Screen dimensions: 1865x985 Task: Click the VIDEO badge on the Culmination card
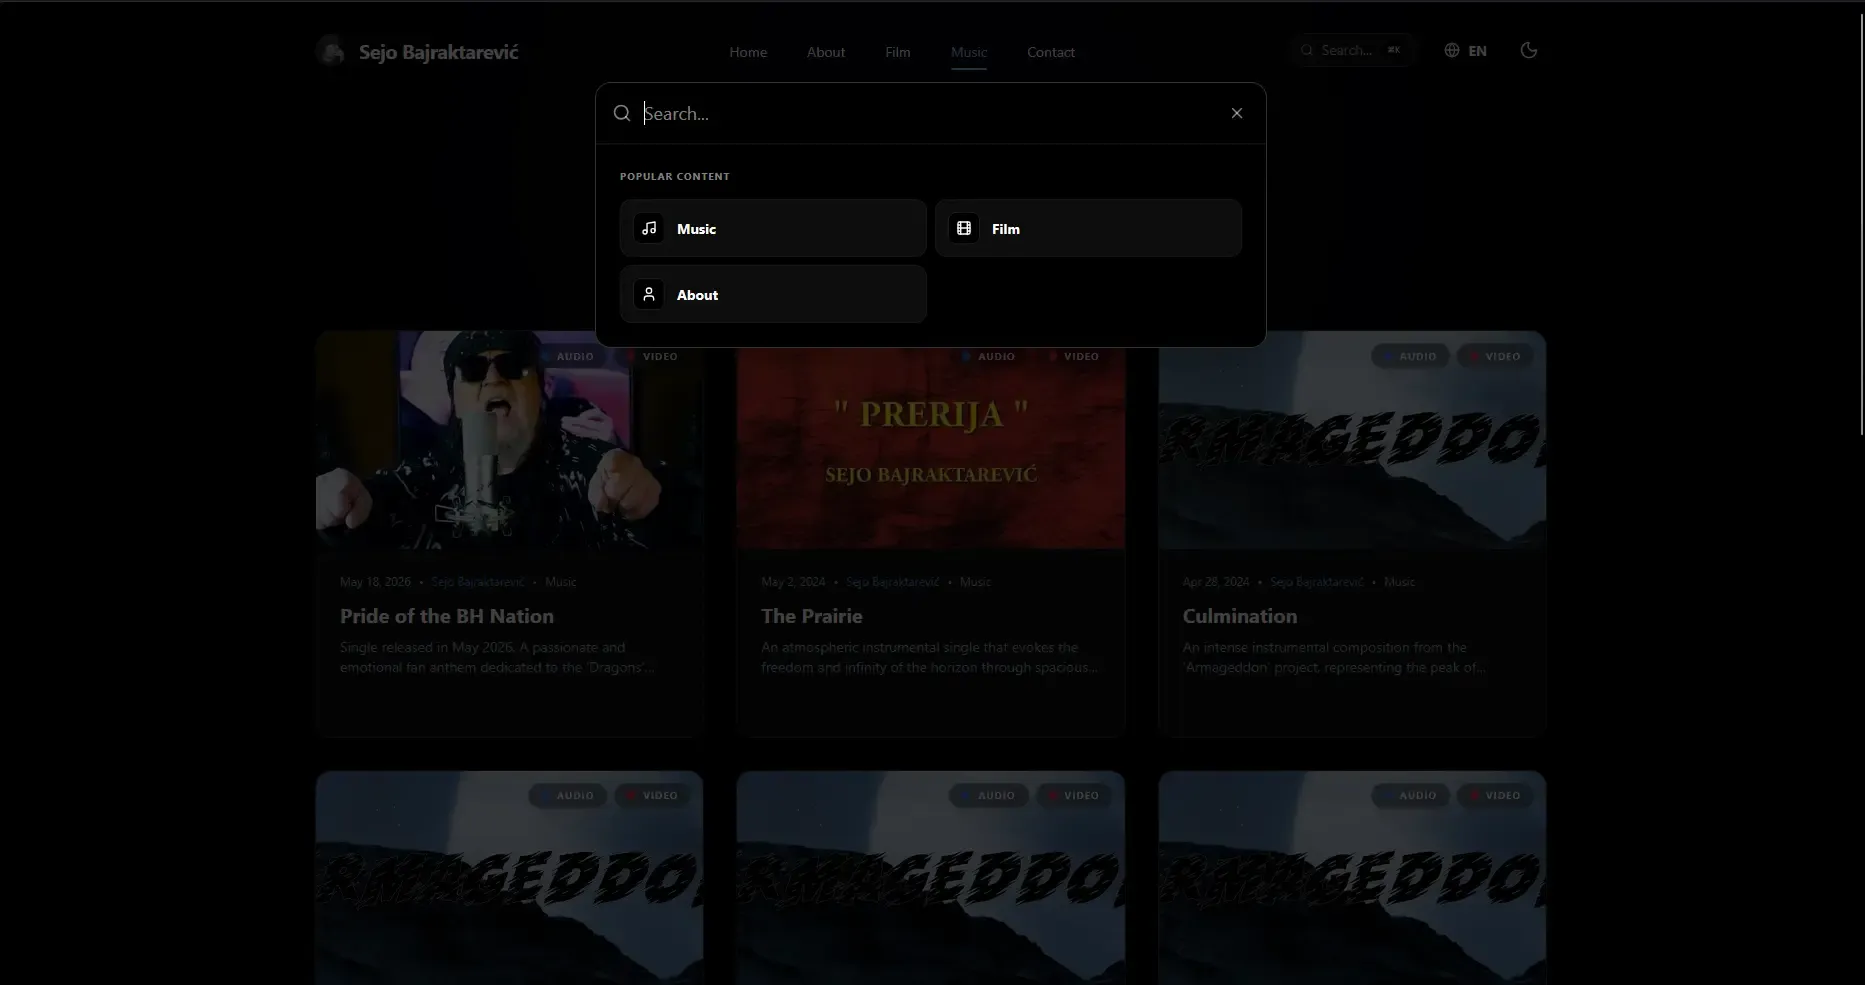coord(1495,356)
